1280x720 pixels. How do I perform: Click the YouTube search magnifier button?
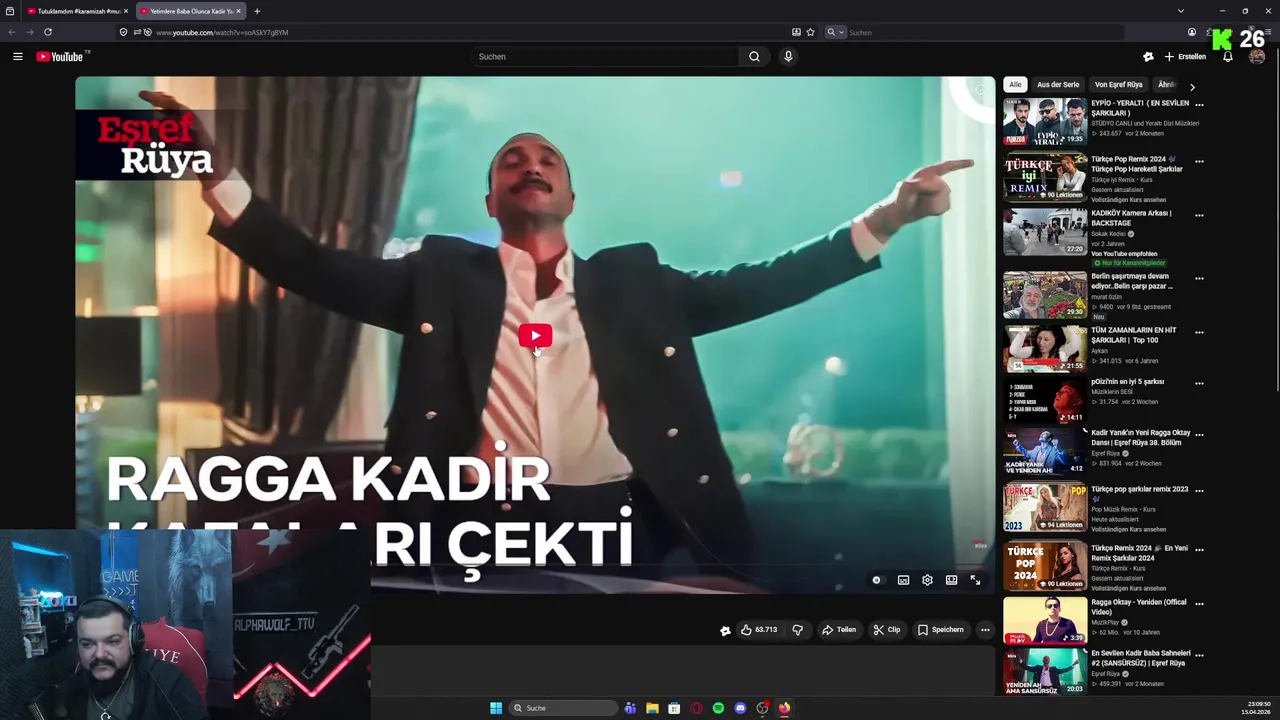pyautogui.click(x=754, y=57)
